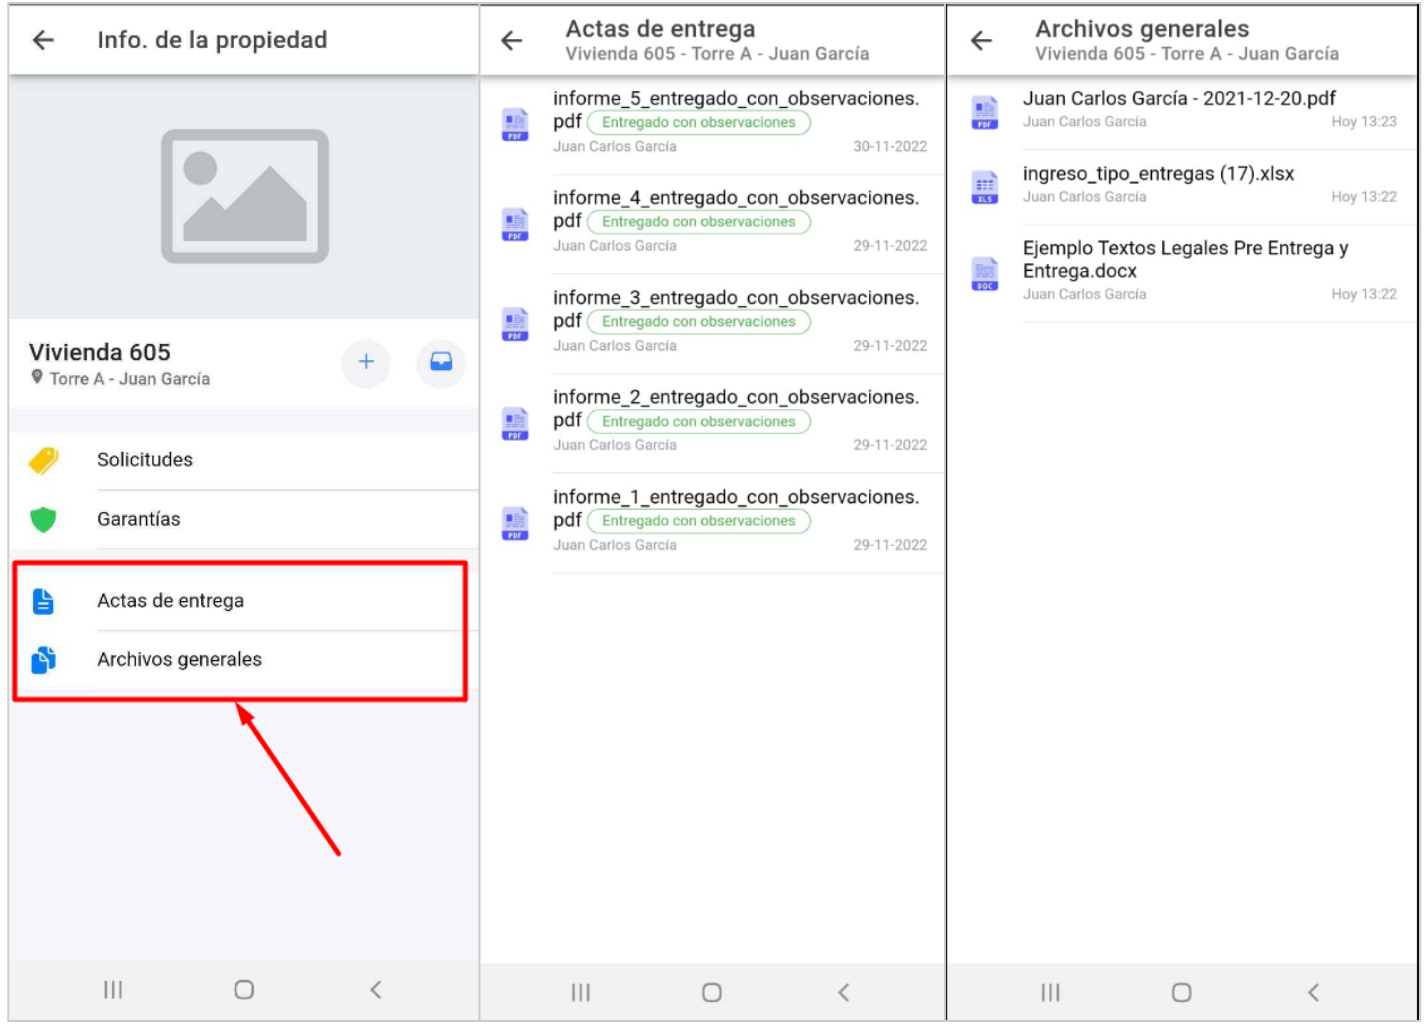Tap PDF icon of Juan Carlos García - 2021-12-20.pdf
Image resolution: width=1424 pixels, height=1030 pixels.
point(985,113)
